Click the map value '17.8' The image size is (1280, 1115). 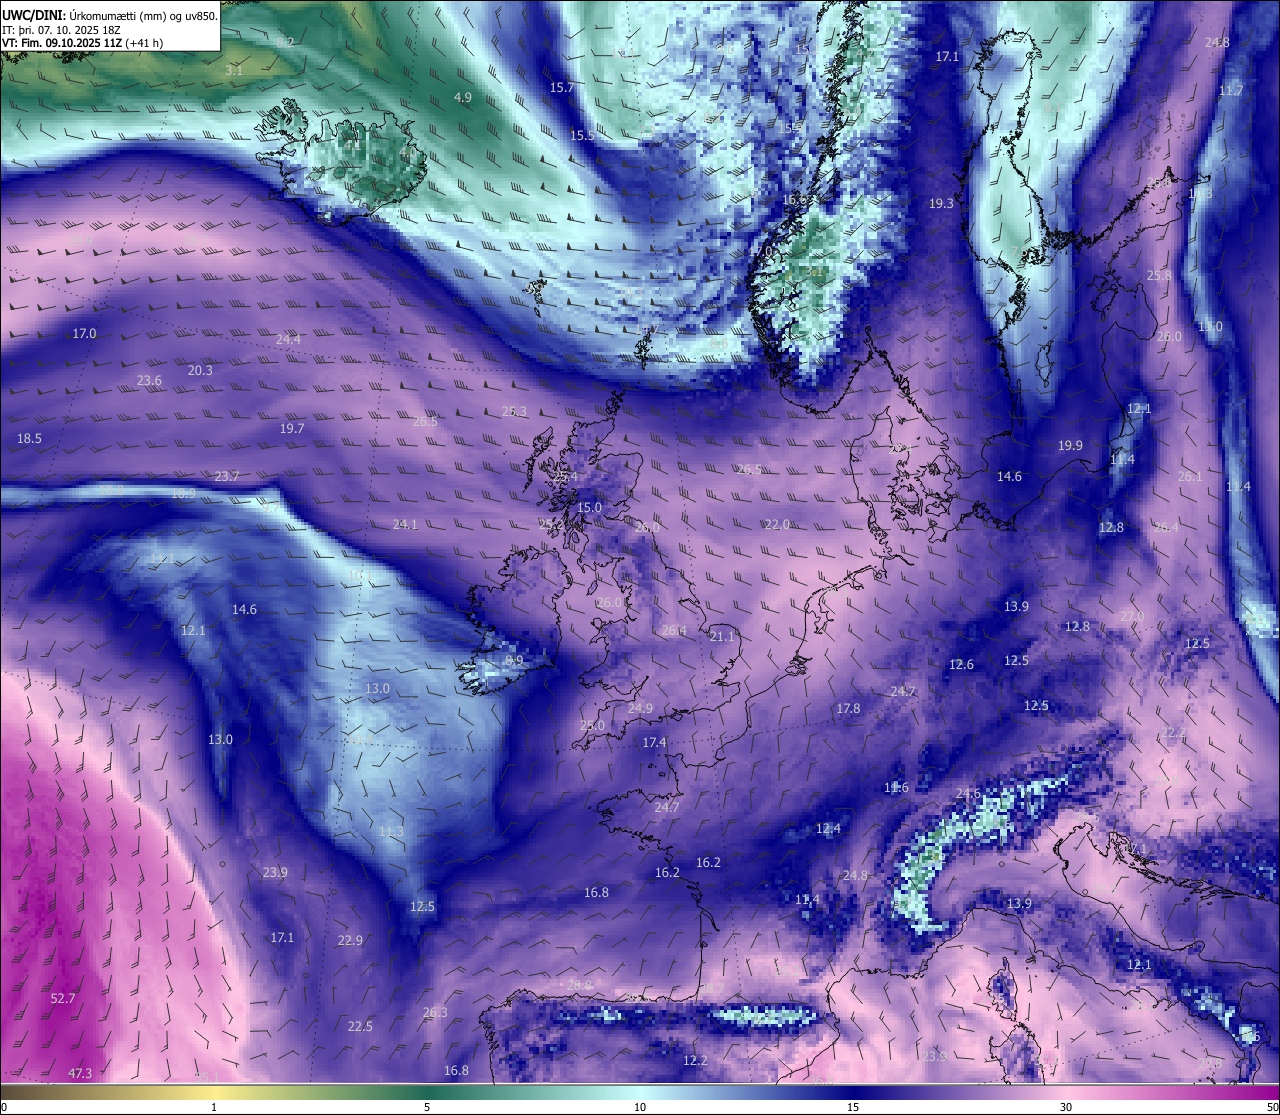(x=848, y=709)
